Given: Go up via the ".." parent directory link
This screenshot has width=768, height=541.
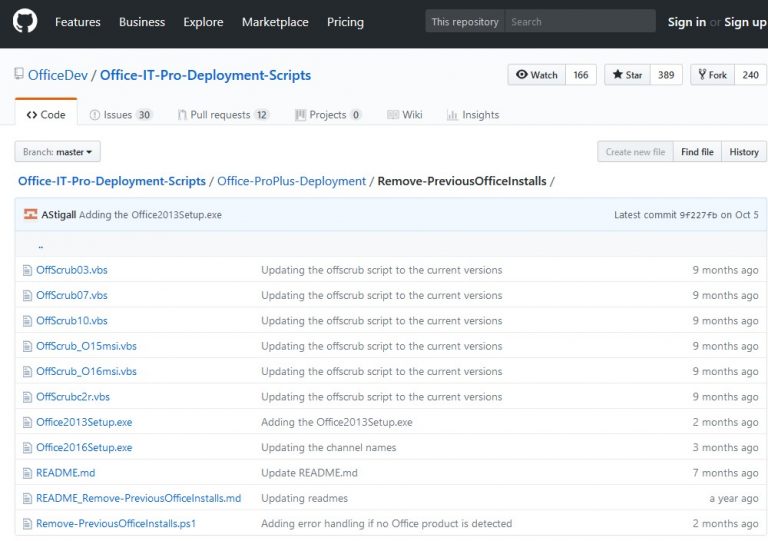Looking at the screenshot, I should pos(41,245).
